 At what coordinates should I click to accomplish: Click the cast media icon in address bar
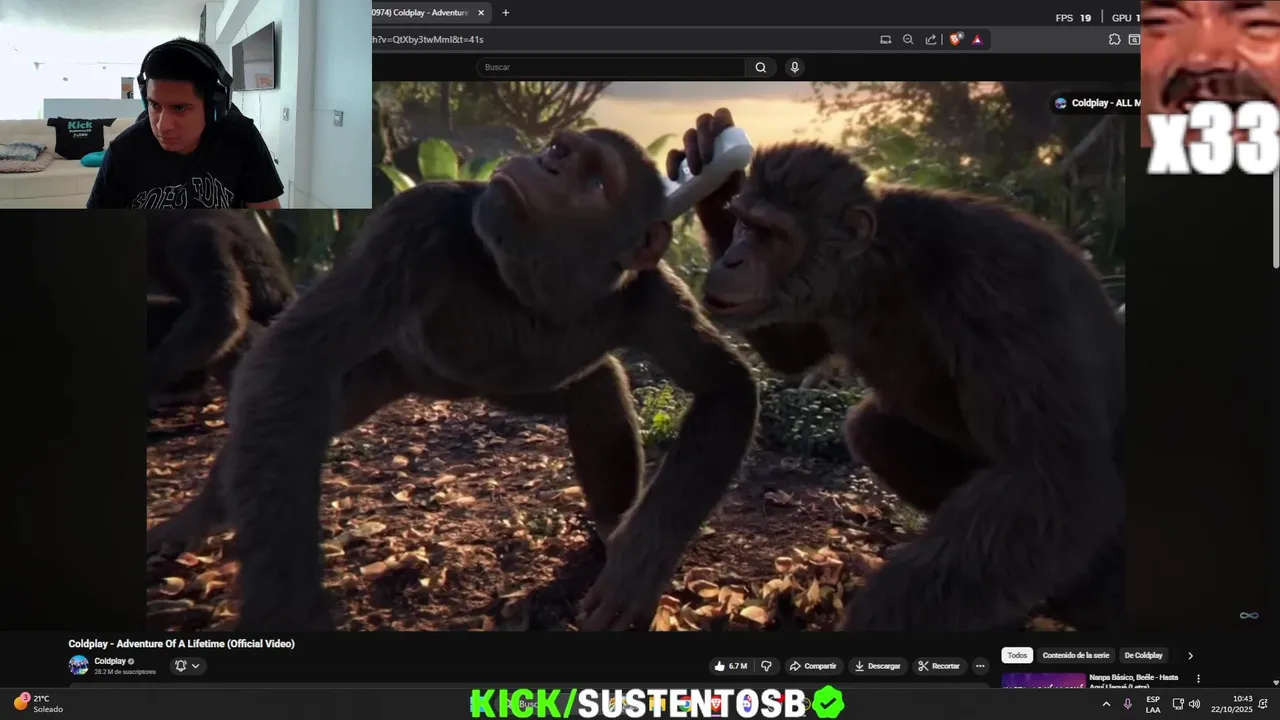(x=885, y=40)
